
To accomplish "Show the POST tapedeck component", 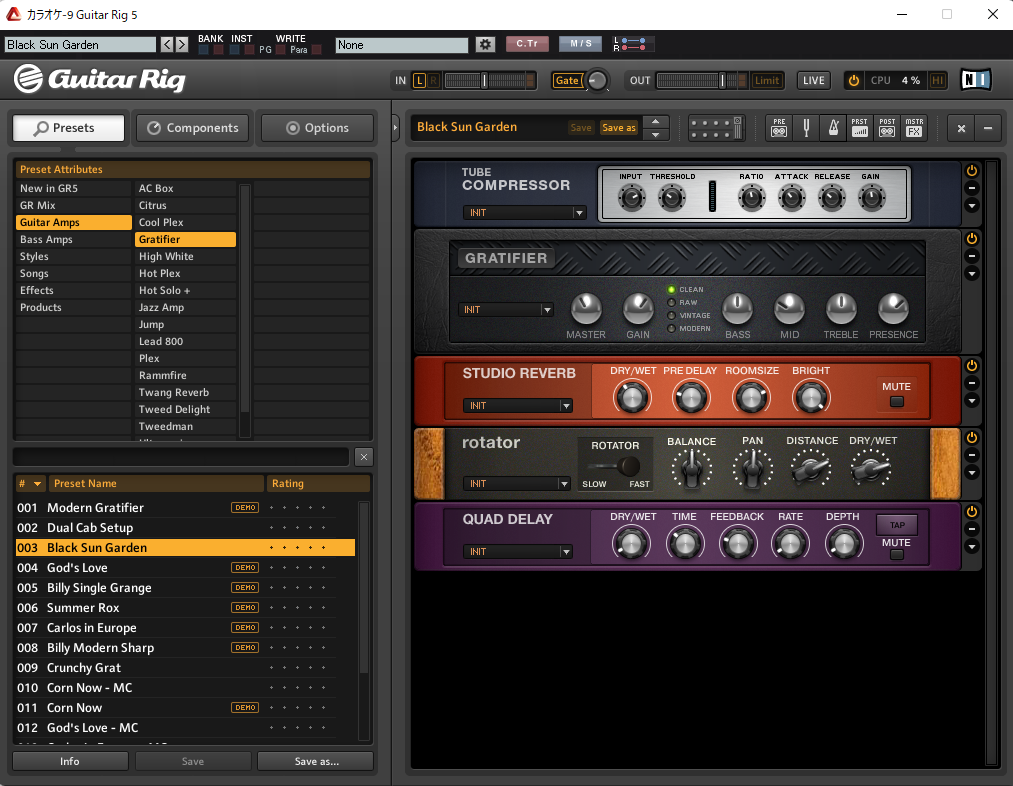I will pyautogui.click(x=887, y=128).
